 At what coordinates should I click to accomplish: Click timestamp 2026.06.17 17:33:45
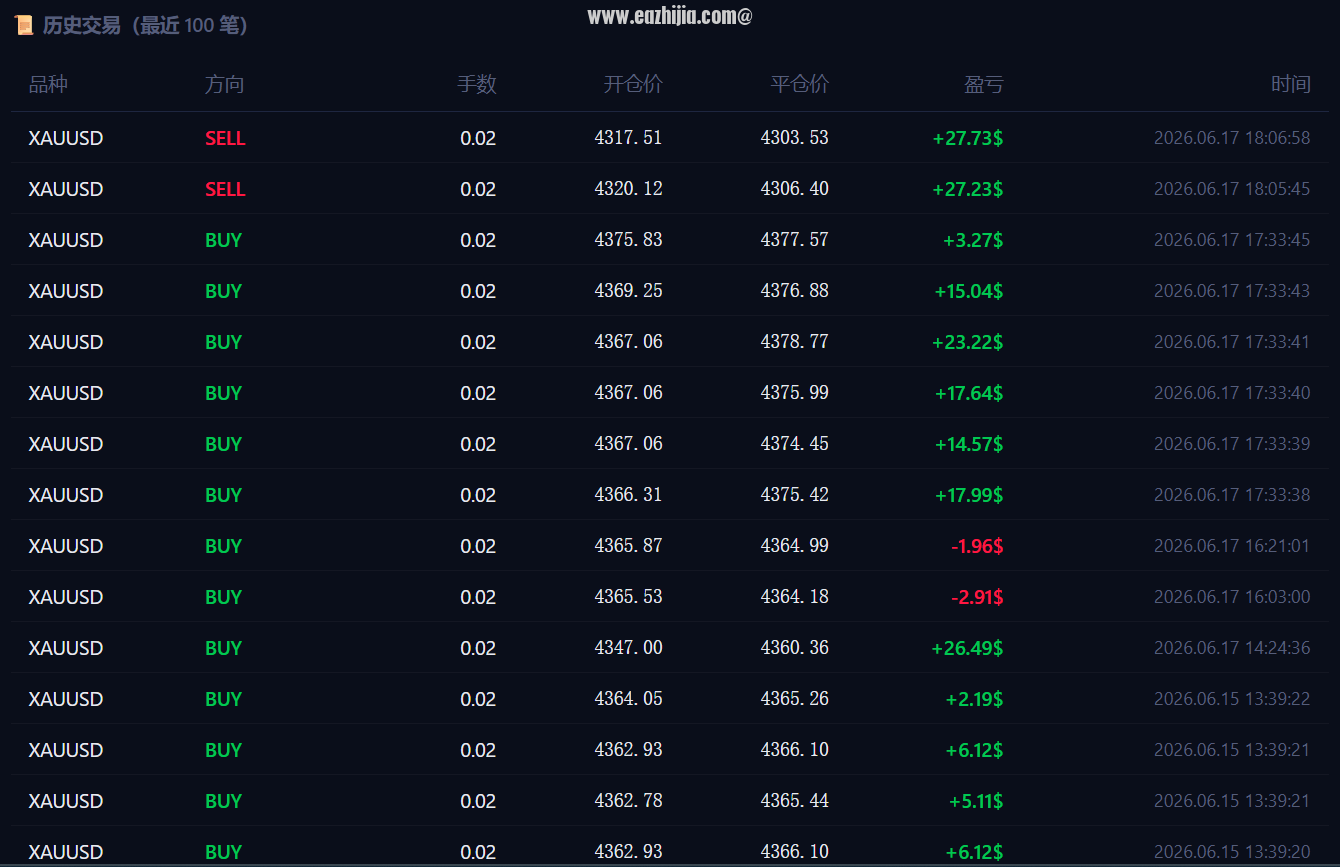(x=1232, y=240)
